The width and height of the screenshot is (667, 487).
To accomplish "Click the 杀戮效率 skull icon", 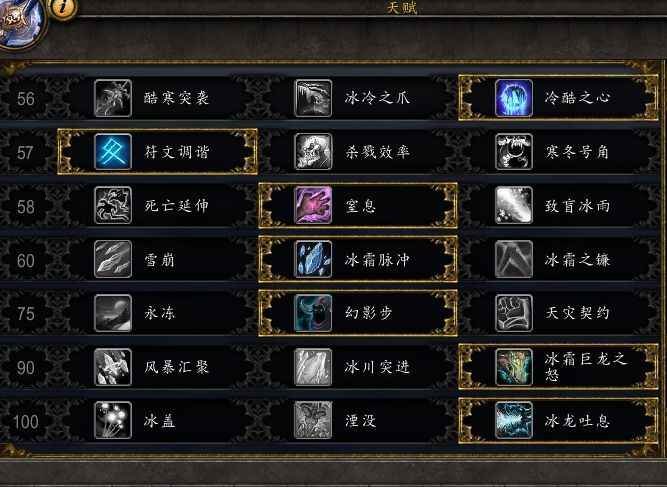I will point(313,152).
